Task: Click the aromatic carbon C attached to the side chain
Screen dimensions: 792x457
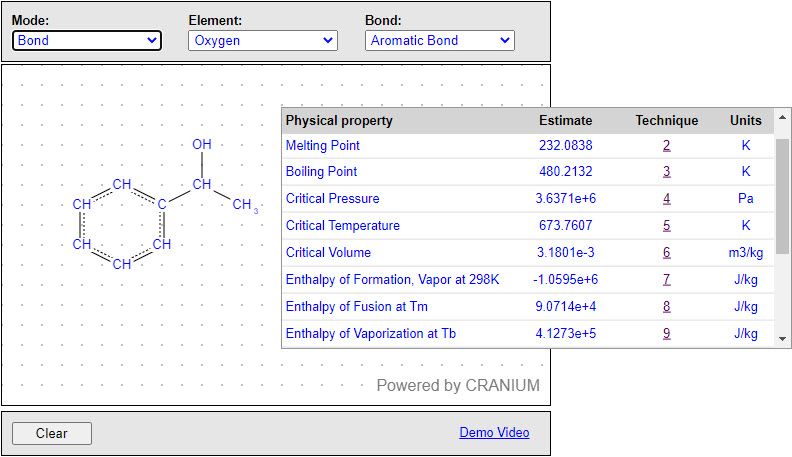Action: [162, 204]
